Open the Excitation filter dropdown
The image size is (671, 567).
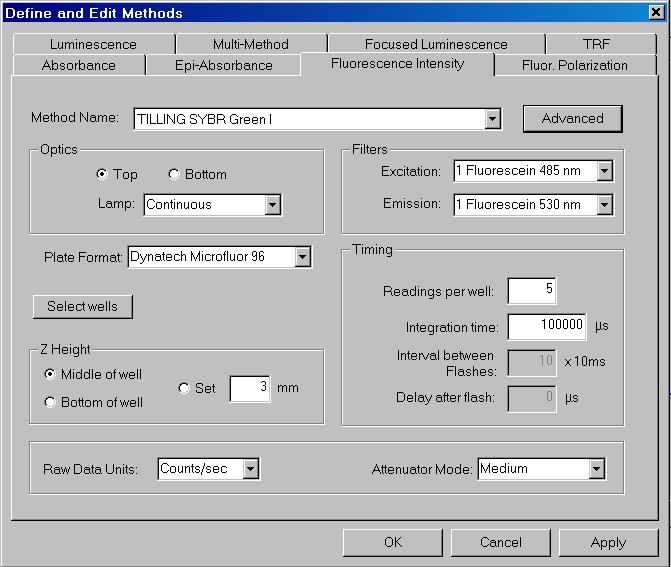click(604, 171)
